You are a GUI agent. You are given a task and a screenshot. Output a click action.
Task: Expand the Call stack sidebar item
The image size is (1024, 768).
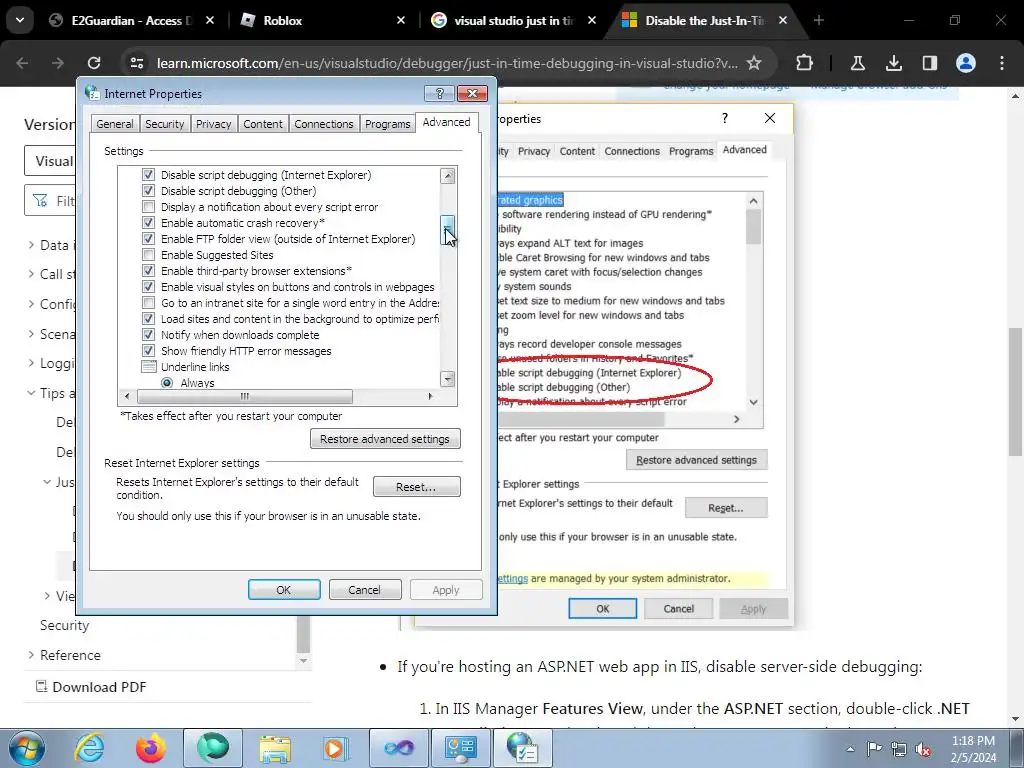tap(31, 274)
